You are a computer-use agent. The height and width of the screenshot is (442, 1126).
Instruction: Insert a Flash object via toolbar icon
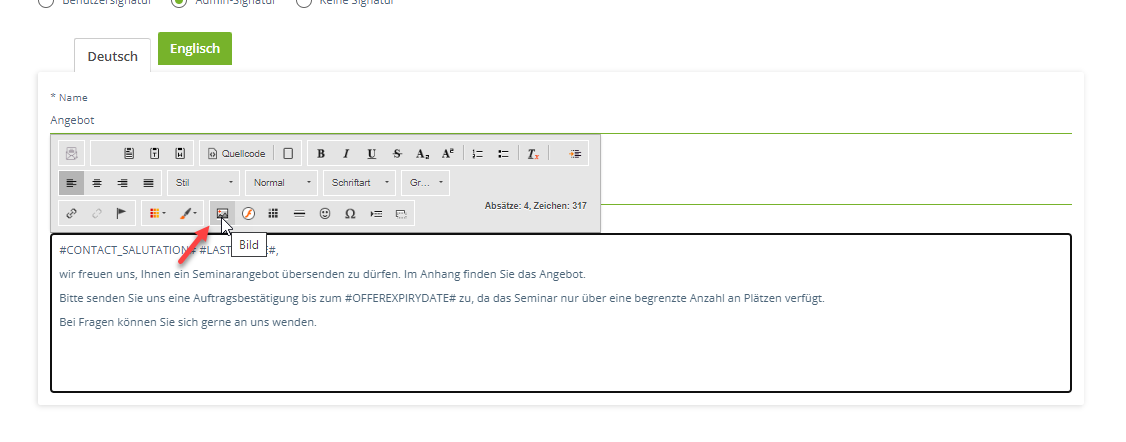coord(248,213)
